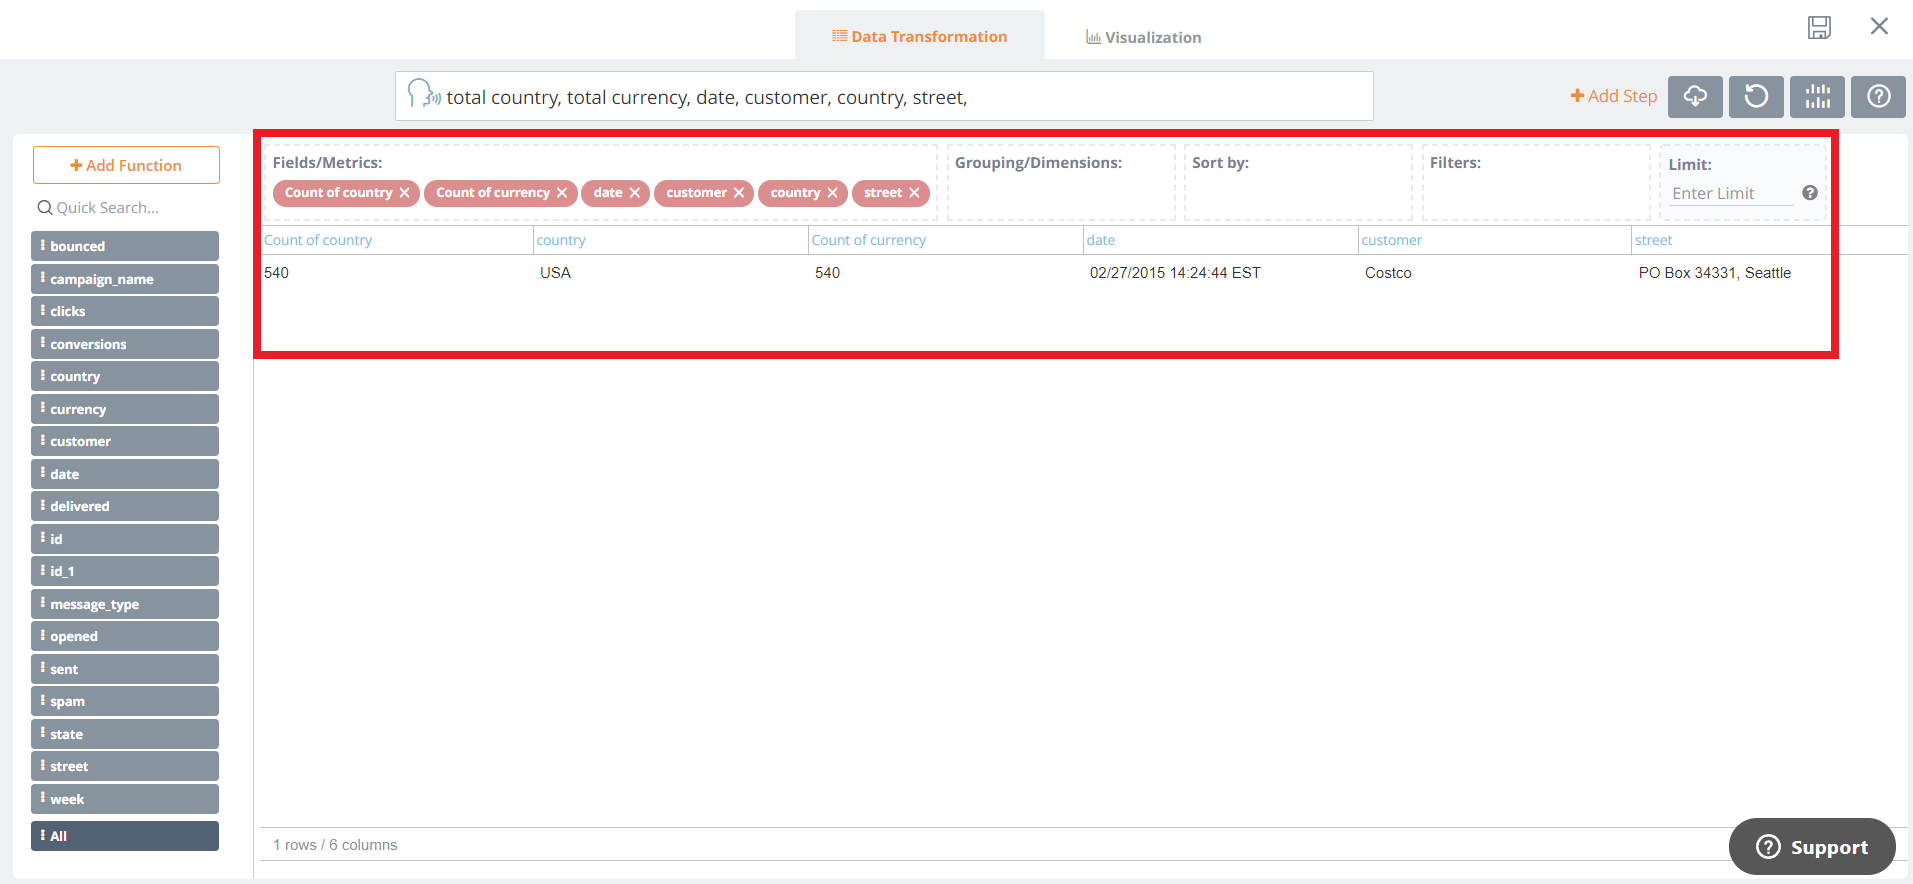Click the reset/undo circular arrow icon
1913x884 pixels.
[1756, 97]
